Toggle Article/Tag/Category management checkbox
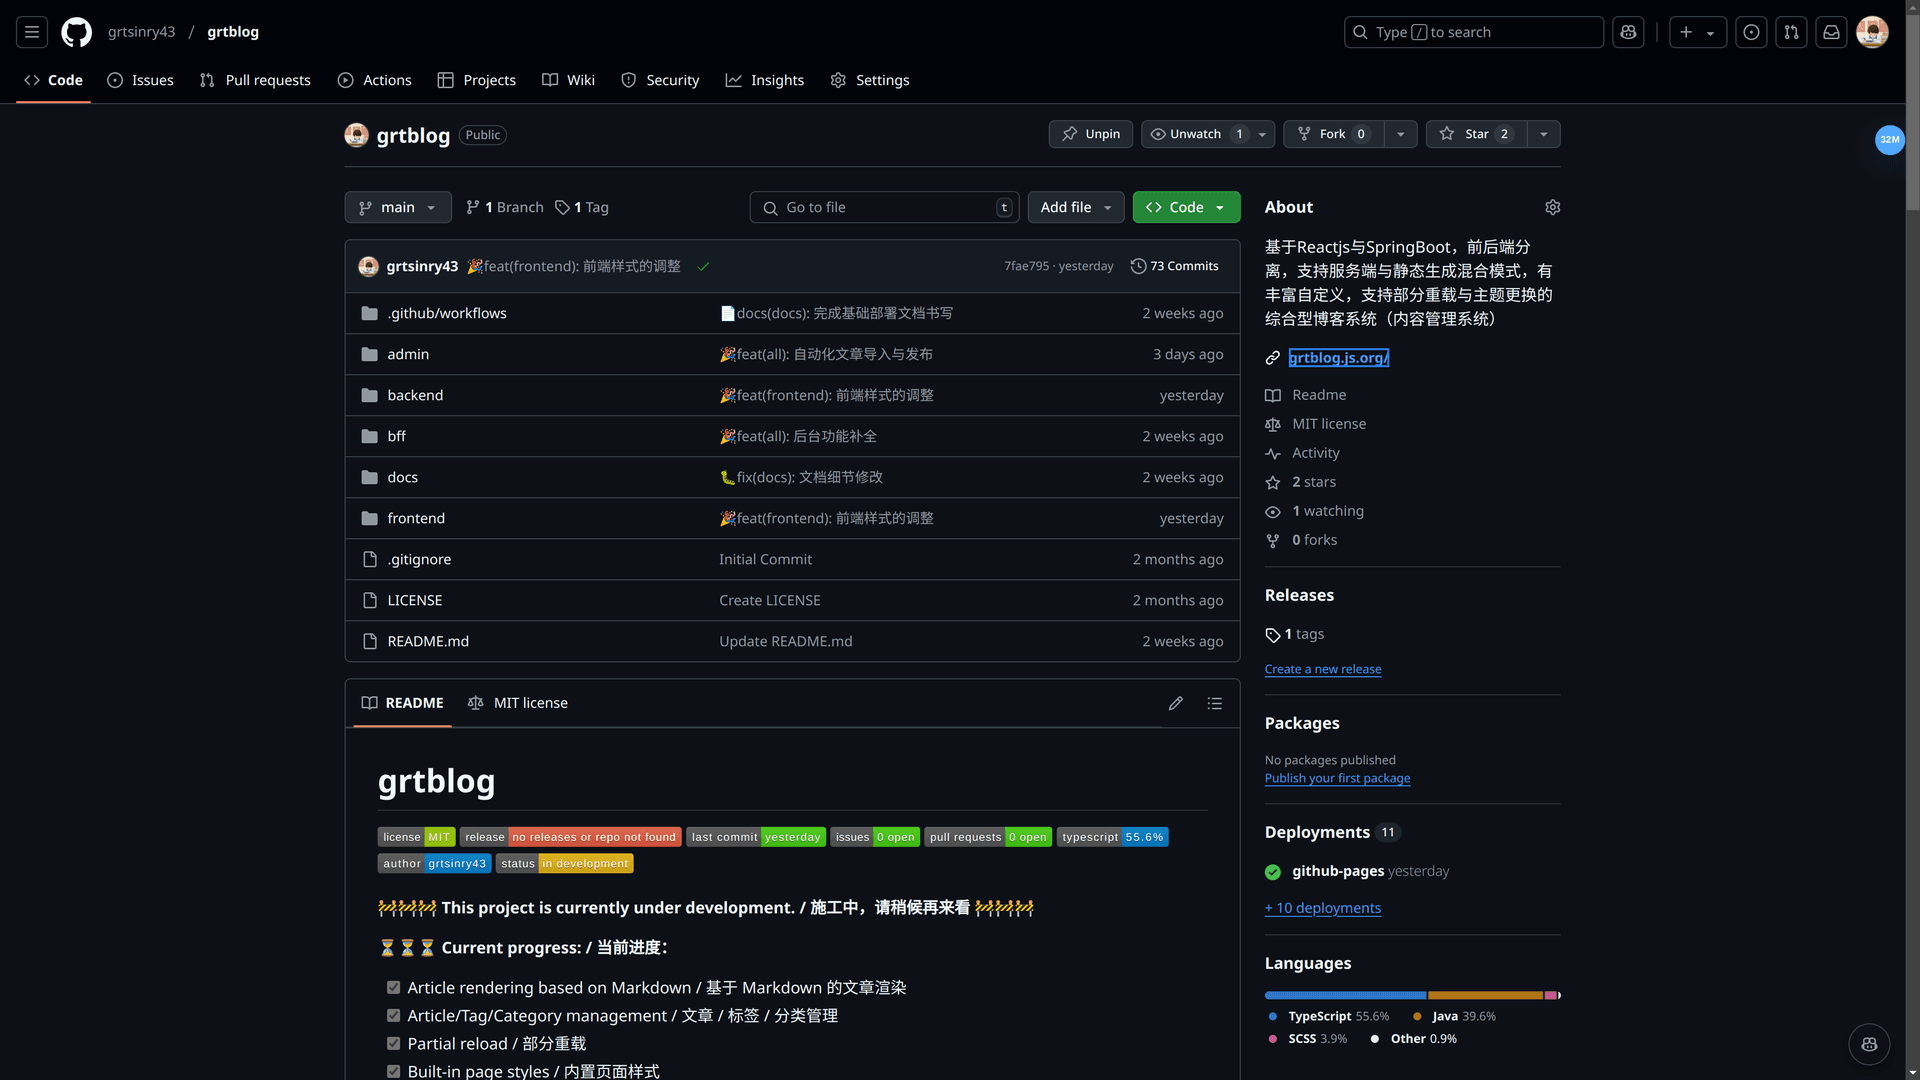1920x1080 pixels. [394, 1015]
